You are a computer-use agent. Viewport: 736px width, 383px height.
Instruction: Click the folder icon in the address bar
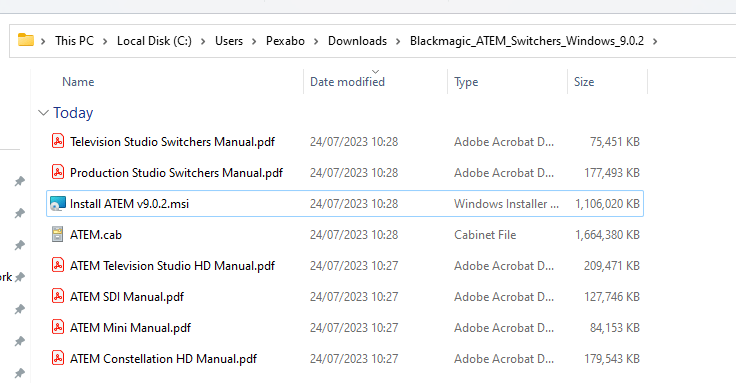point(26,40)
